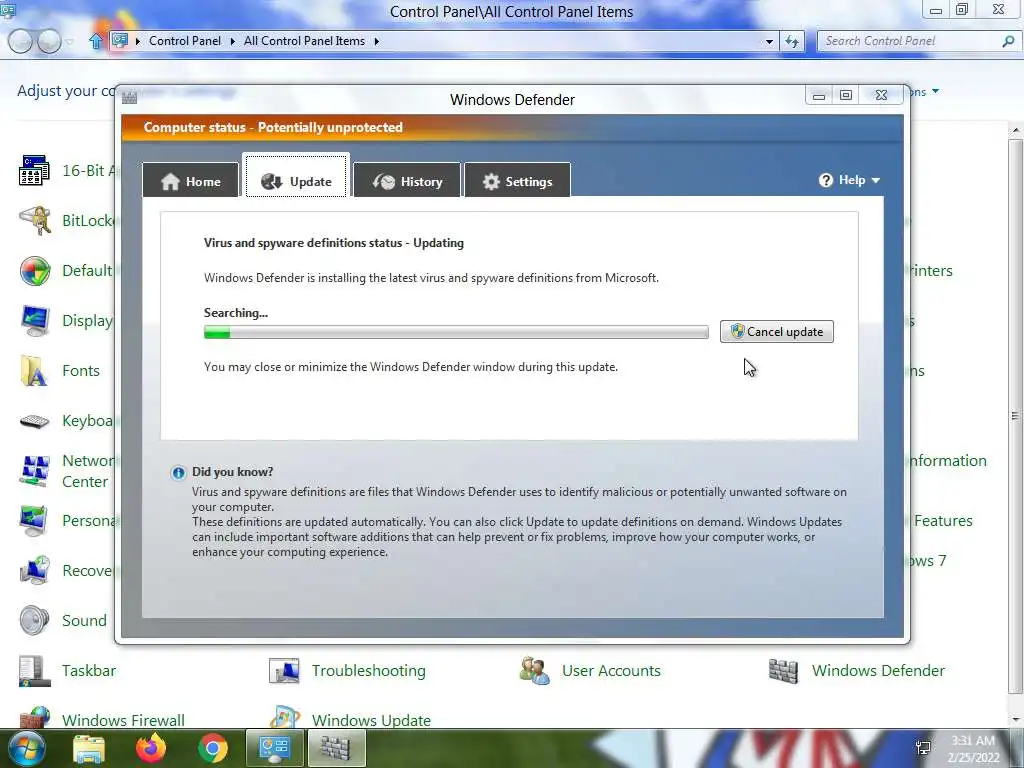The image size is (1024, 768).
Task: Click the User Accounts link
Action: tap(611, 671)
